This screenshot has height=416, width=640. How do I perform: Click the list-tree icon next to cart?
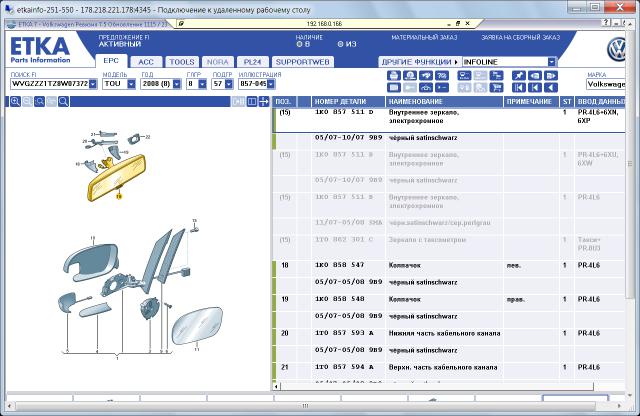pos(496,76)
